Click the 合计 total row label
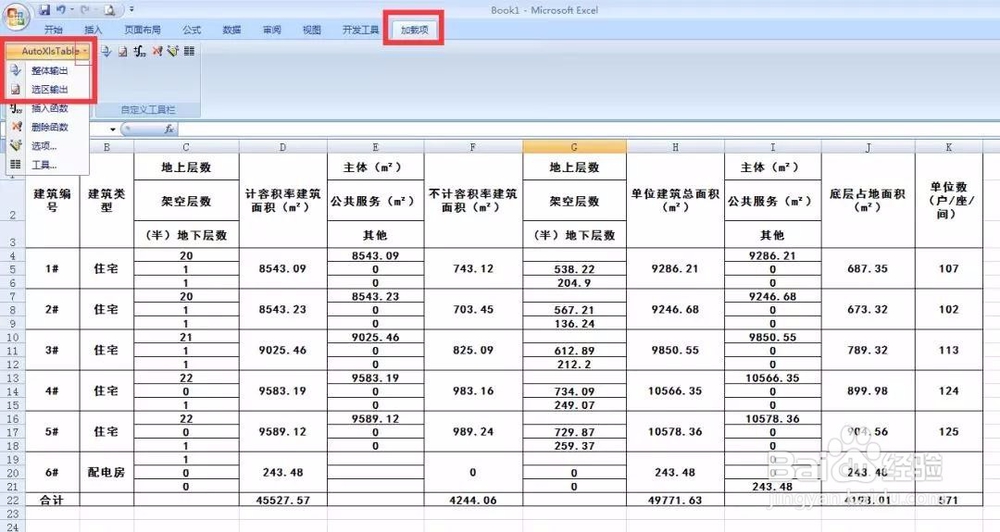This screenshot has height=532, width=1000. pos(52,500)
